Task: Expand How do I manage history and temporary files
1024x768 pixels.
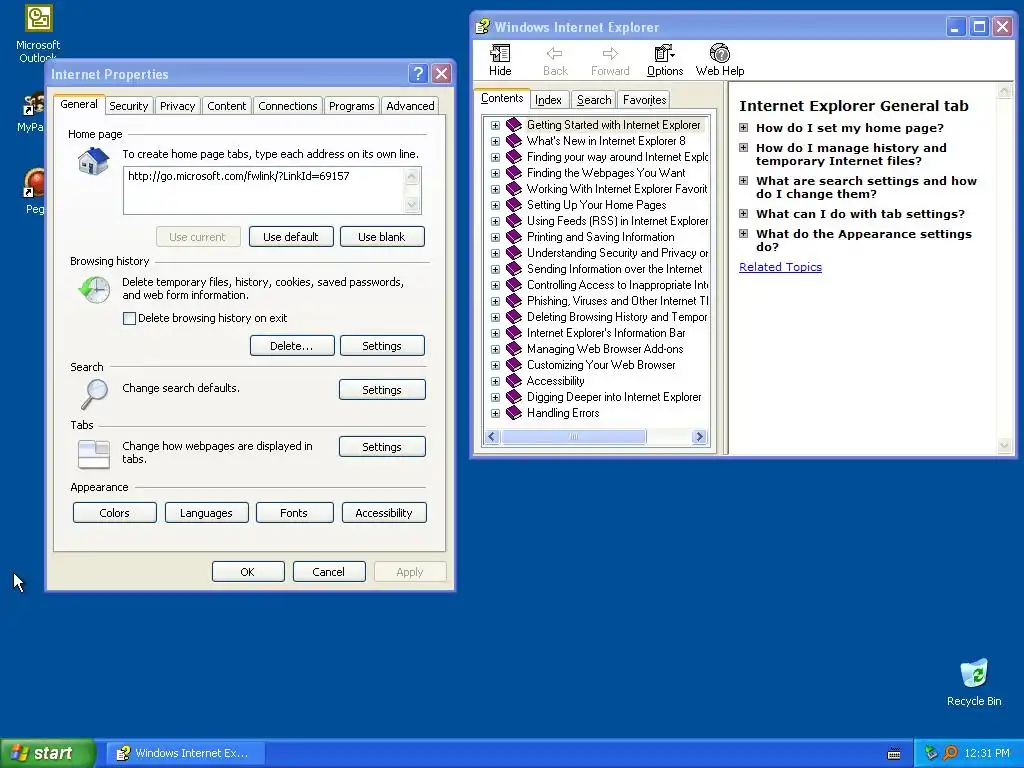Action: click(x=743, y=148)
